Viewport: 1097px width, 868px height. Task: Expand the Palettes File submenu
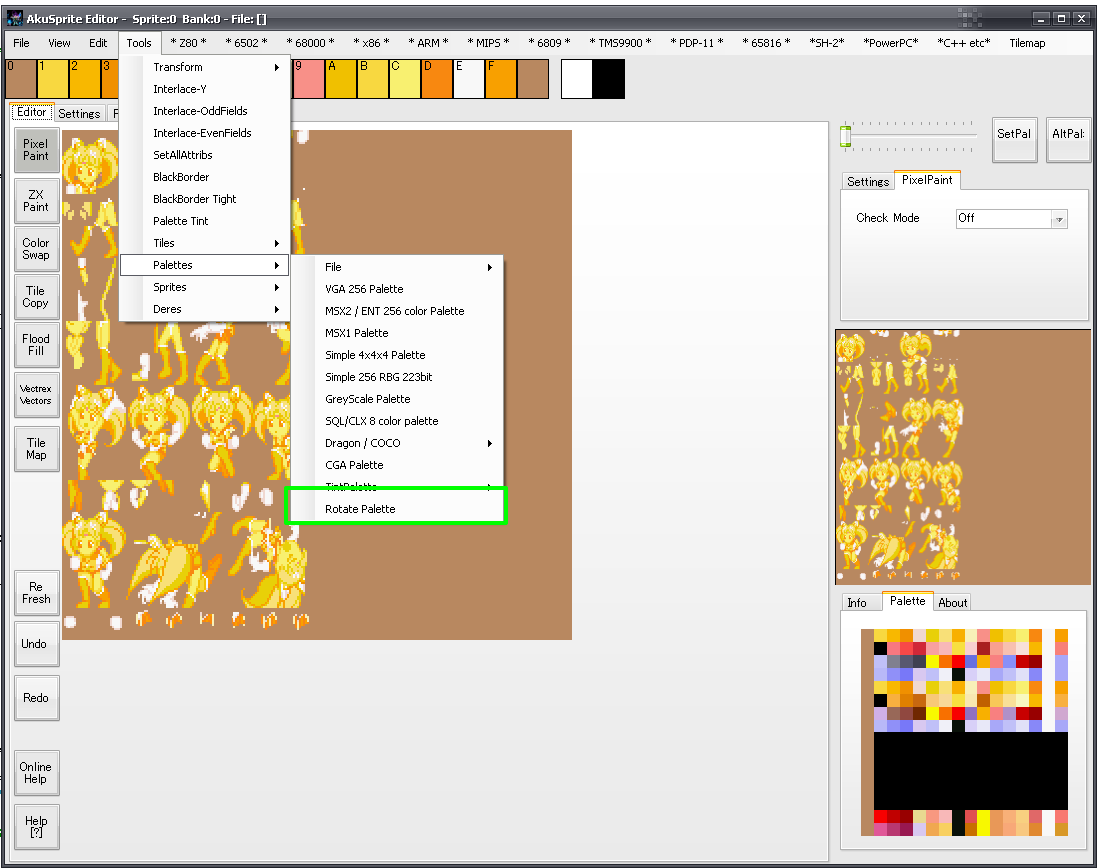pyautogui.click(x=397, y=267)
